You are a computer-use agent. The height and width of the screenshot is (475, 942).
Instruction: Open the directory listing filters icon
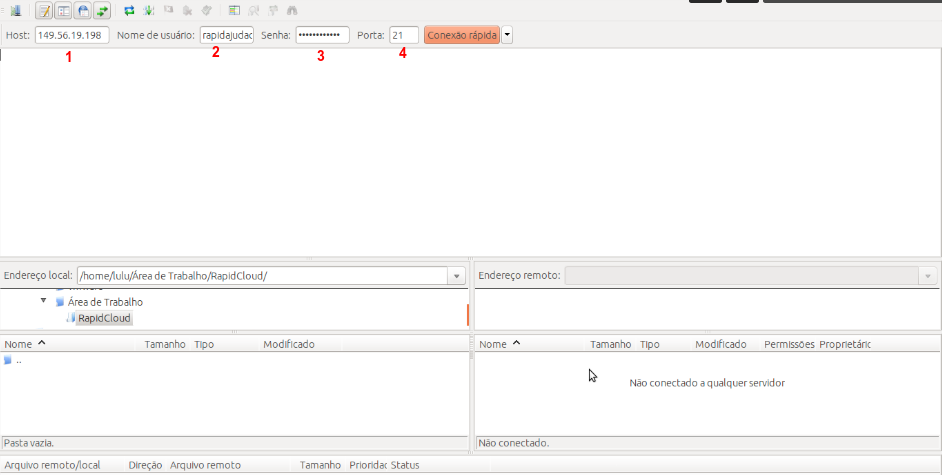point(234,11)
